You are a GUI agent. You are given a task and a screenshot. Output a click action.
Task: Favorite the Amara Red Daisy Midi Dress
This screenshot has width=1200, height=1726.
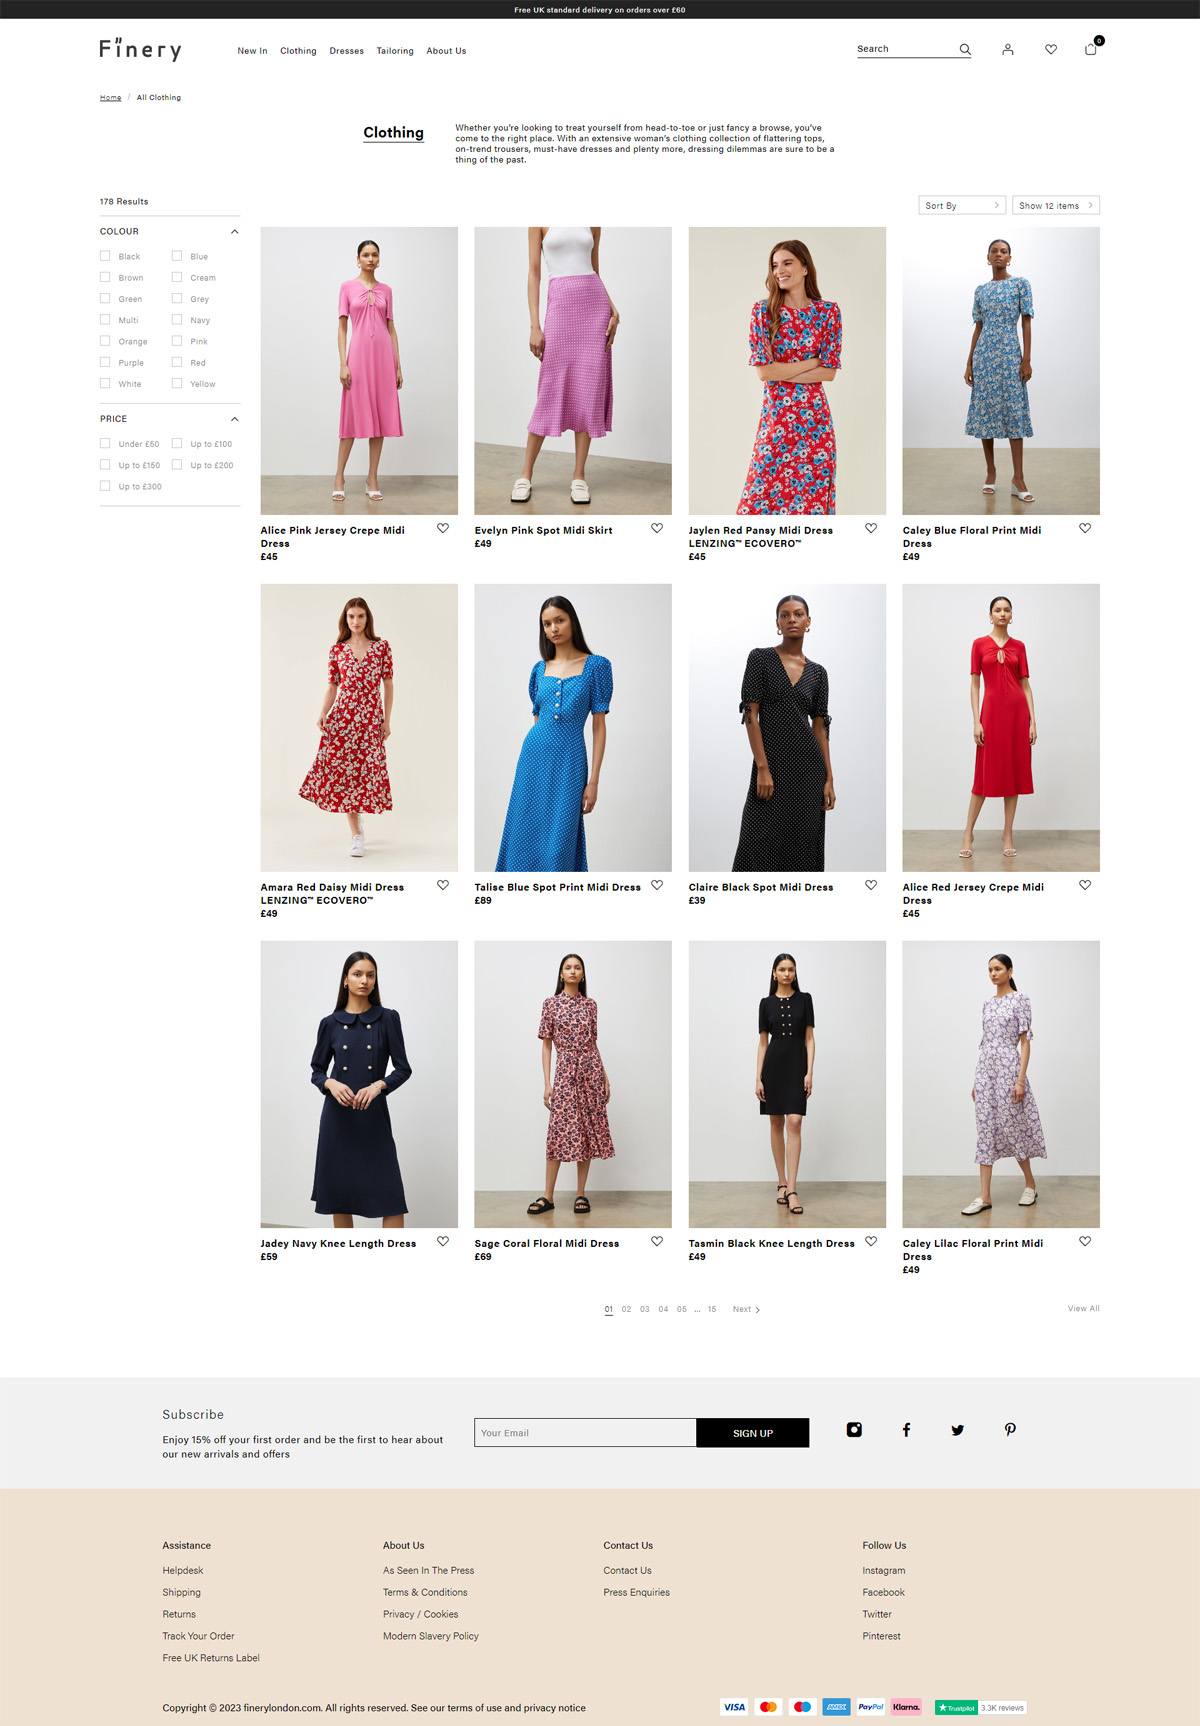443,885
